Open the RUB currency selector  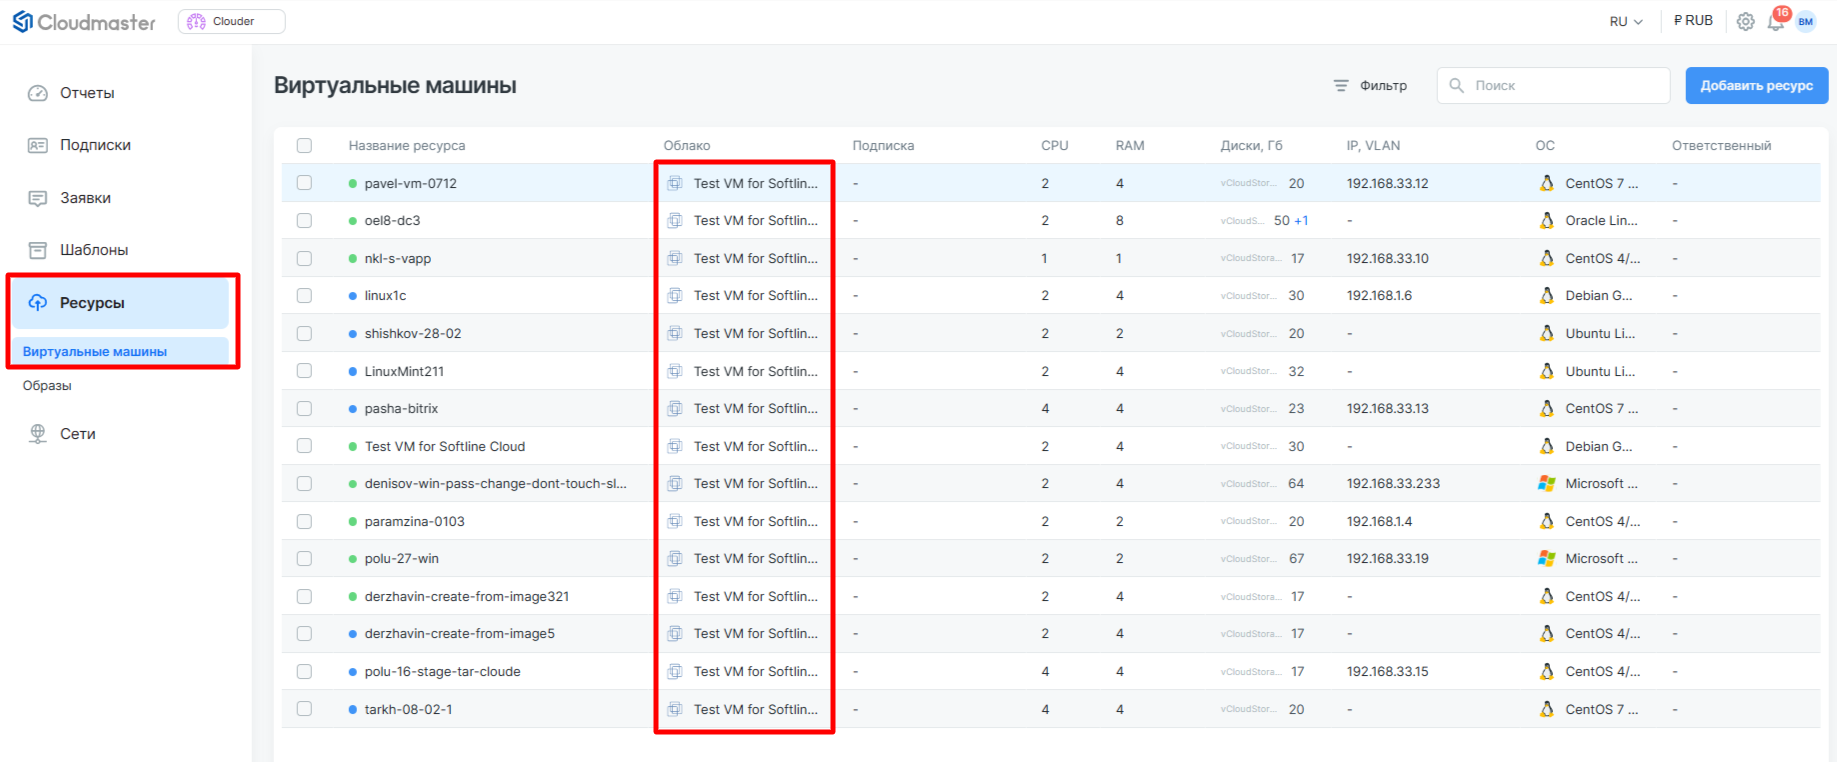tap(1693, 21)
